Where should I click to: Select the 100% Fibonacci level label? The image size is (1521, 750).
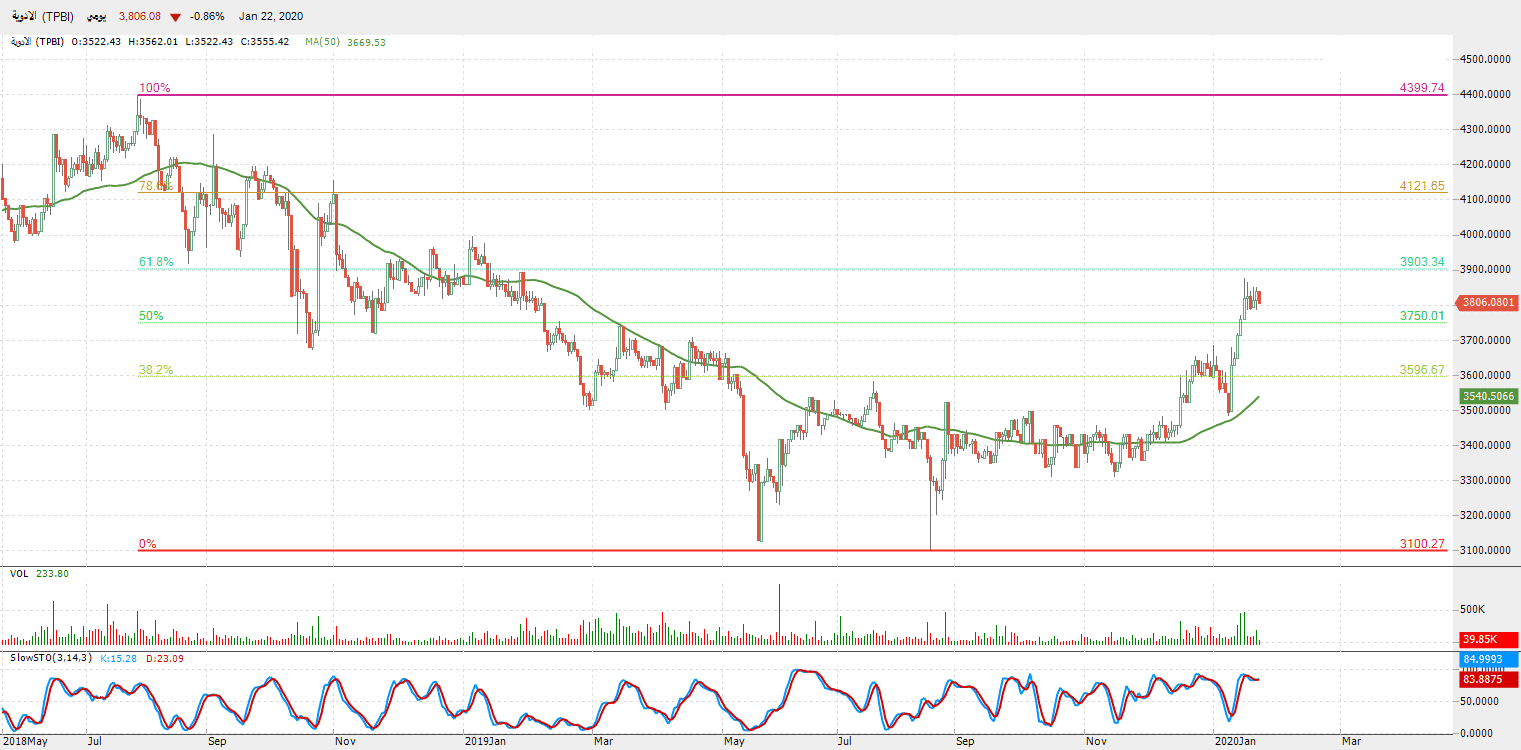coord(154,88)
